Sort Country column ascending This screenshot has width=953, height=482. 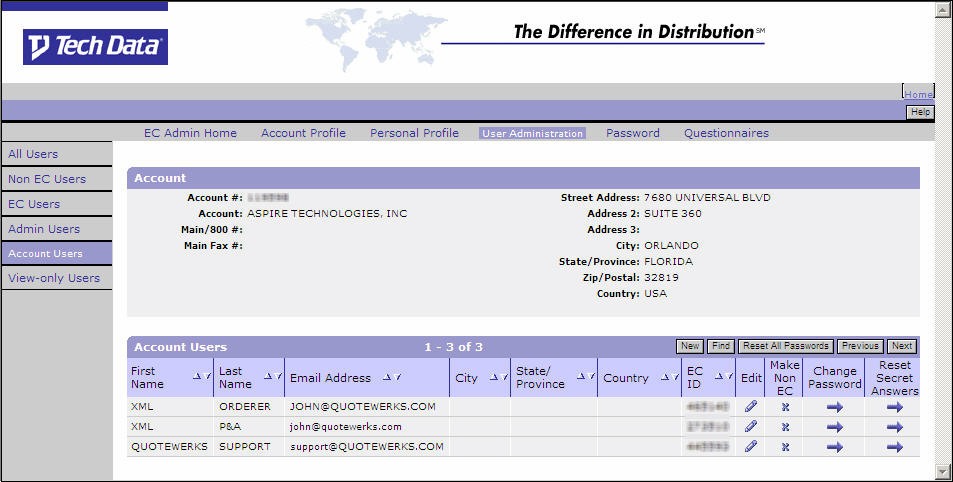coord(664,377)
